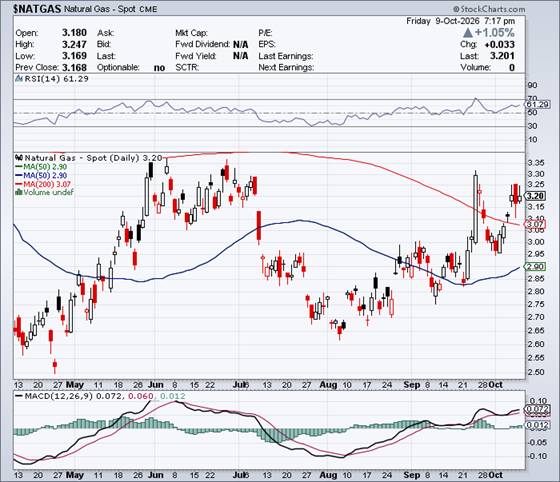The width and height of the screenshot is (560, 482).
Task: Click the -0.10 level on MACD axis
Action: pos(537,456)
